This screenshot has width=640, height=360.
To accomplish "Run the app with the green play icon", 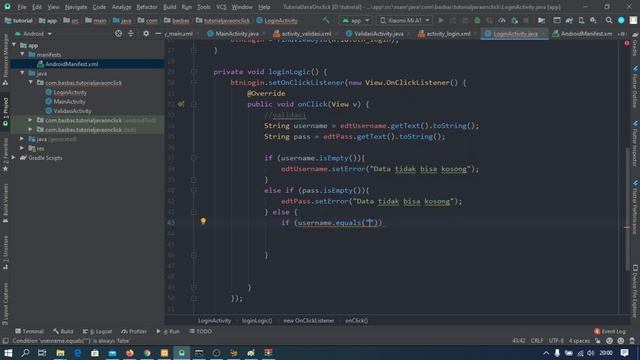I will [x=441, y=20].
